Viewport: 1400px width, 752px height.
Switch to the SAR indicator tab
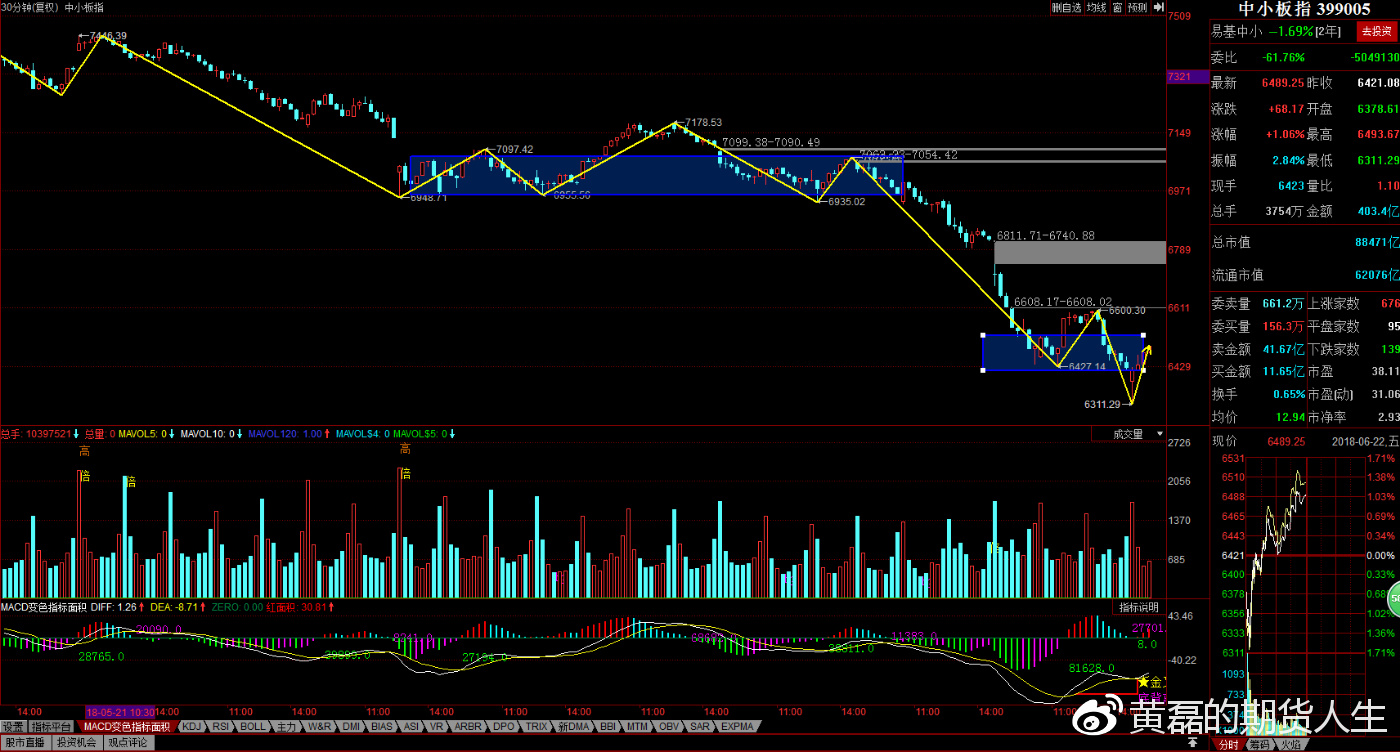coord(700,726)
